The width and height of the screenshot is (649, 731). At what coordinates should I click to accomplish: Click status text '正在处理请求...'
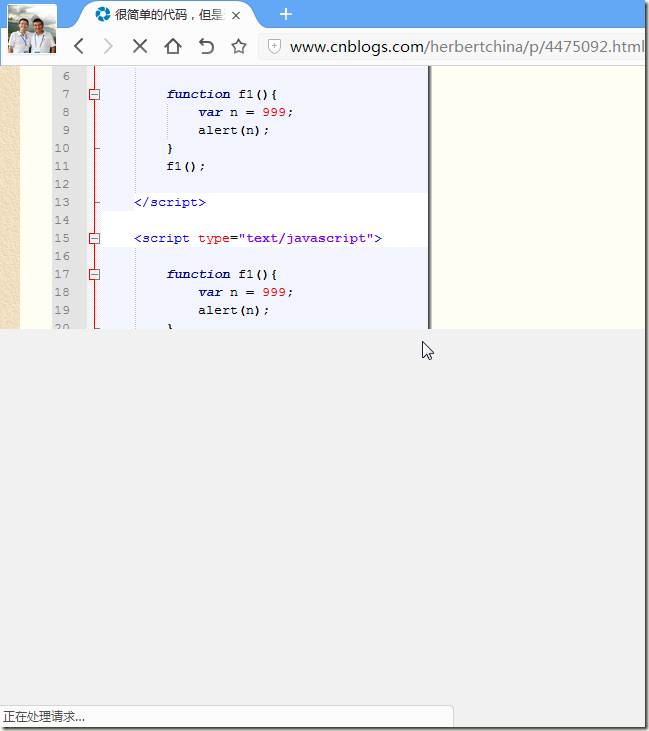44,717
